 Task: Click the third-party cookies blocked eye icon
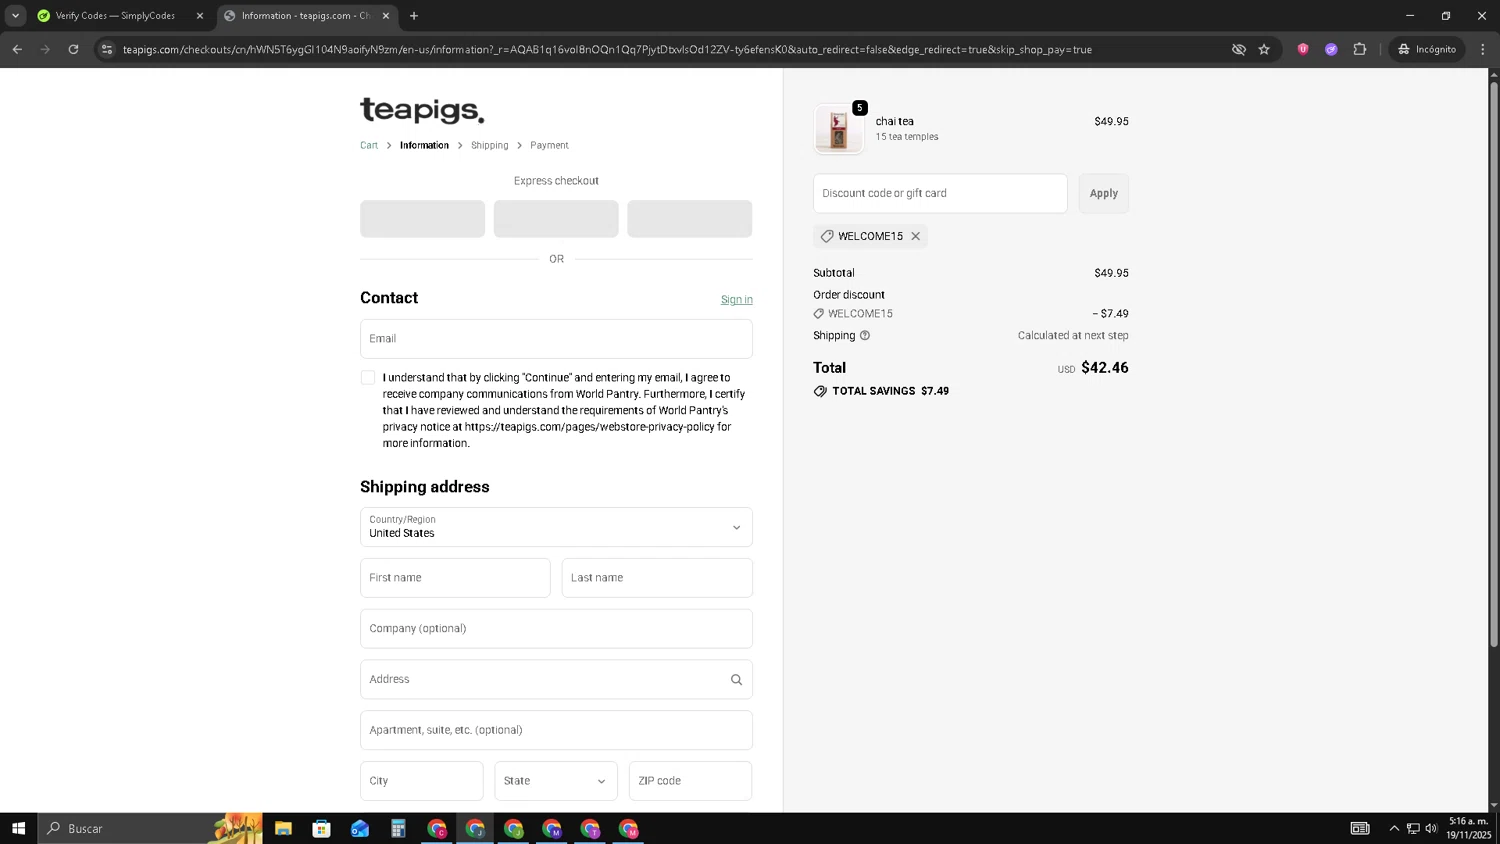click(1238, 49)
